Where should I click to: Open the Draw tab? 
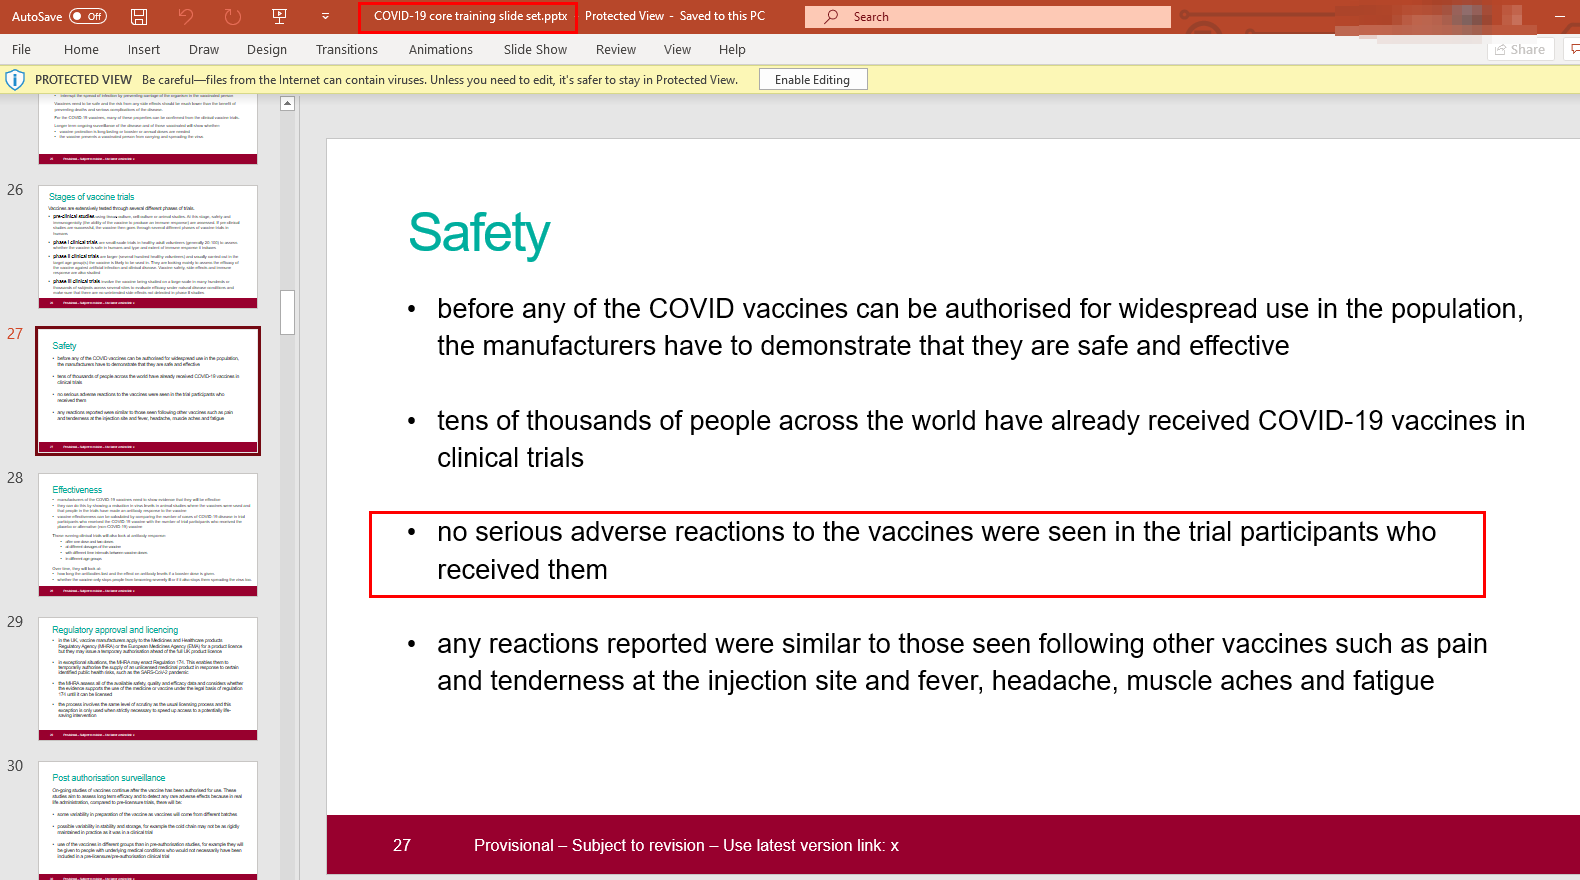pyautogui.click(x=204, y=49)
